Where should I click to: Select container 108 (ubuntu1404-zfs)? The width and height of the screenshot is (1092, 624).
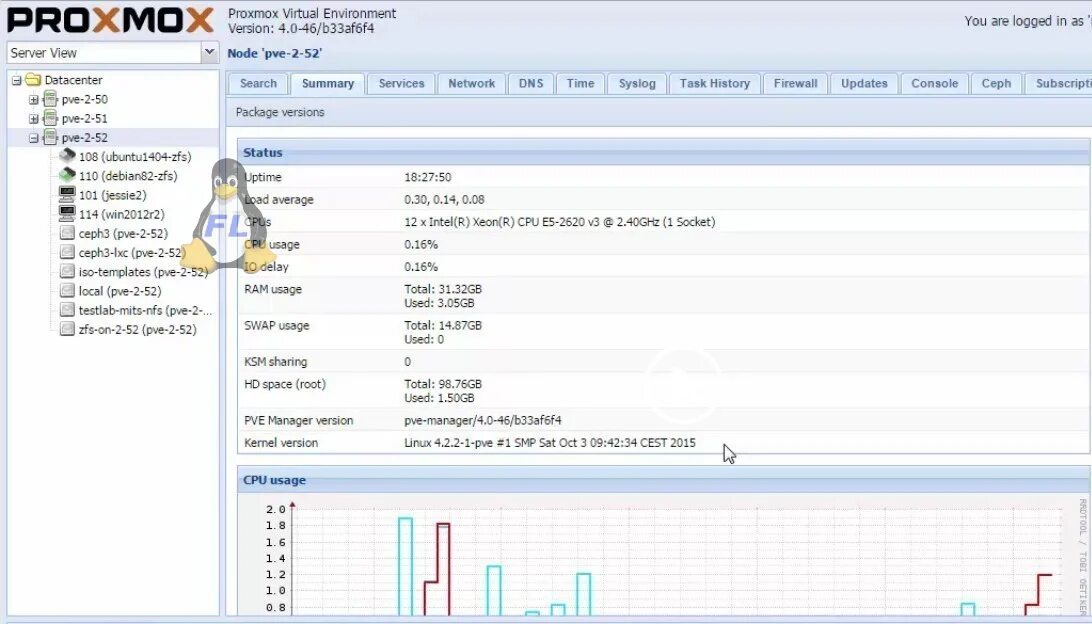coord(134,157)
